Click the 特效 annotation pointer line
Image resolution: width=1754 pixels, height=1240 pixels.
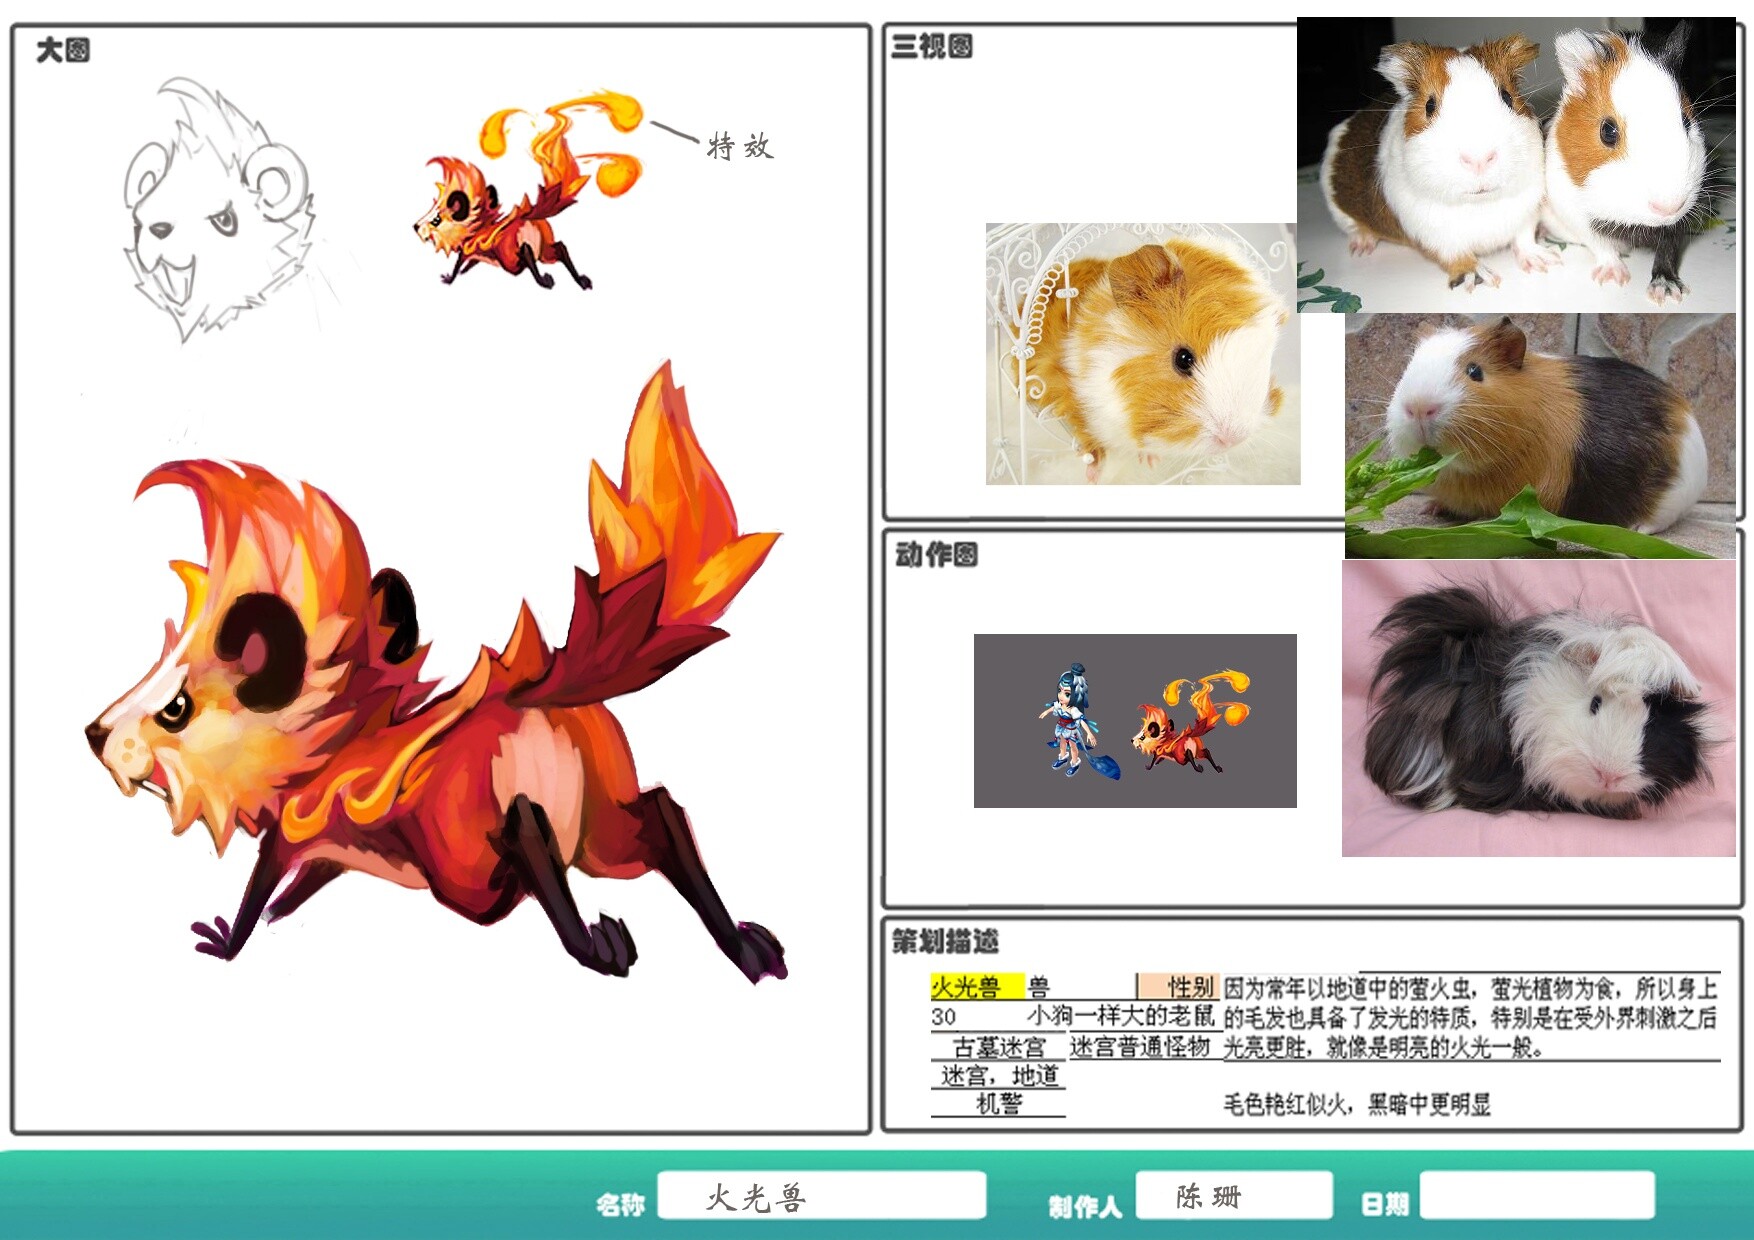(x=675, y=130)
